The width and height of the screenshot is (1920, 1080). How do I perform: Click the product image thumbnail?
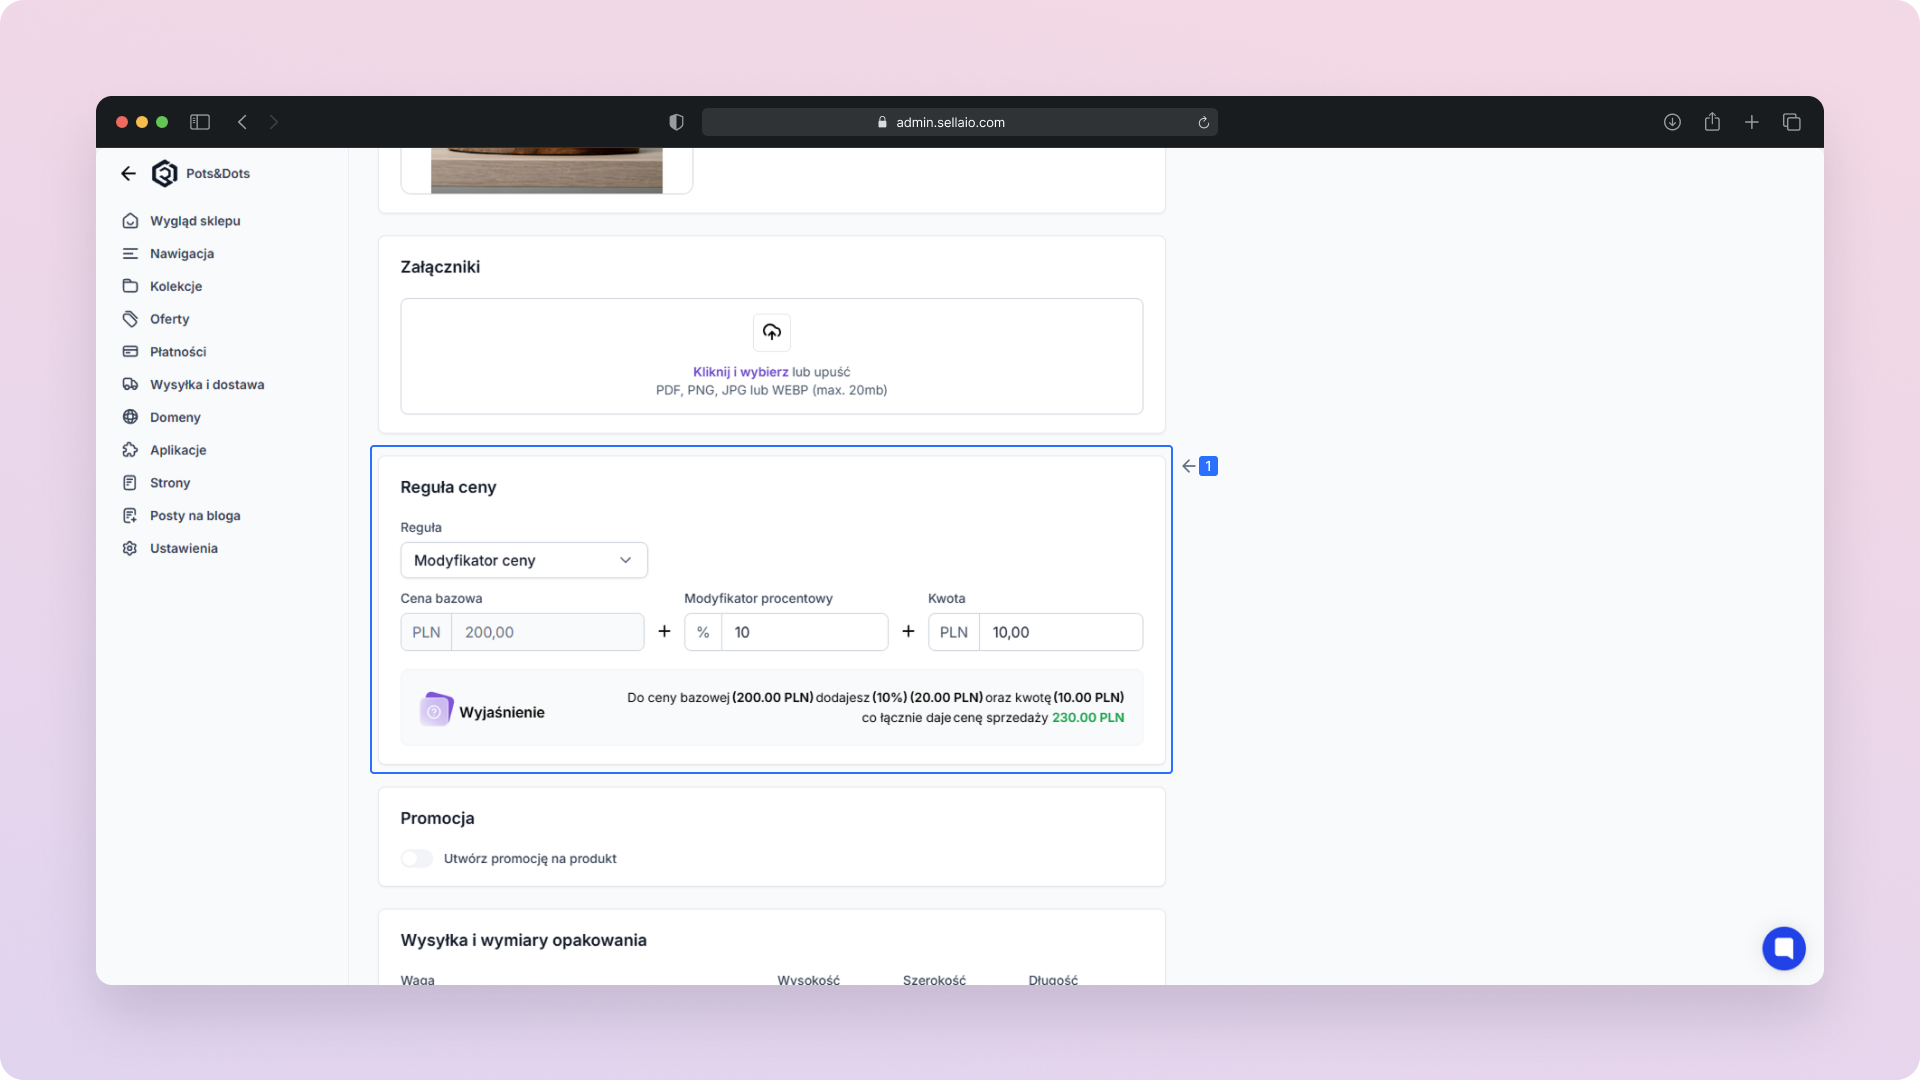[546, 170]
